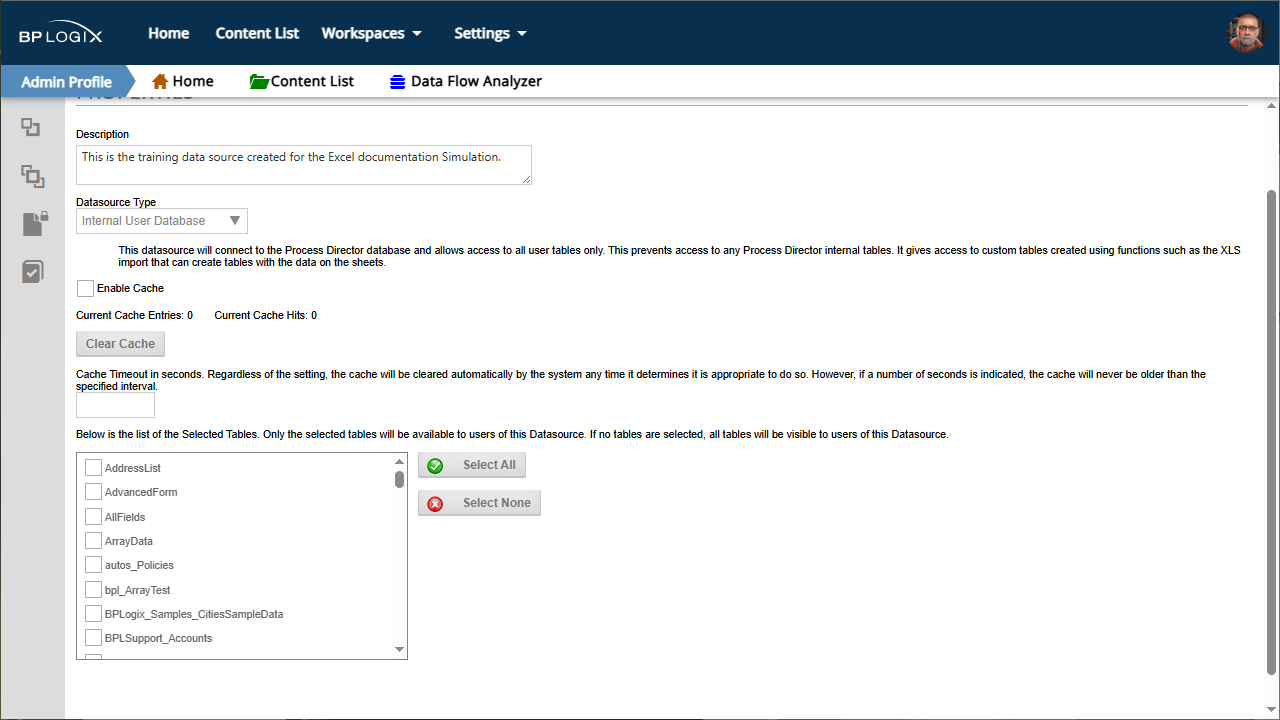1280x720 pixels.
Task: Check the AllFields table checkbox
Action: (x=93, y=516)
